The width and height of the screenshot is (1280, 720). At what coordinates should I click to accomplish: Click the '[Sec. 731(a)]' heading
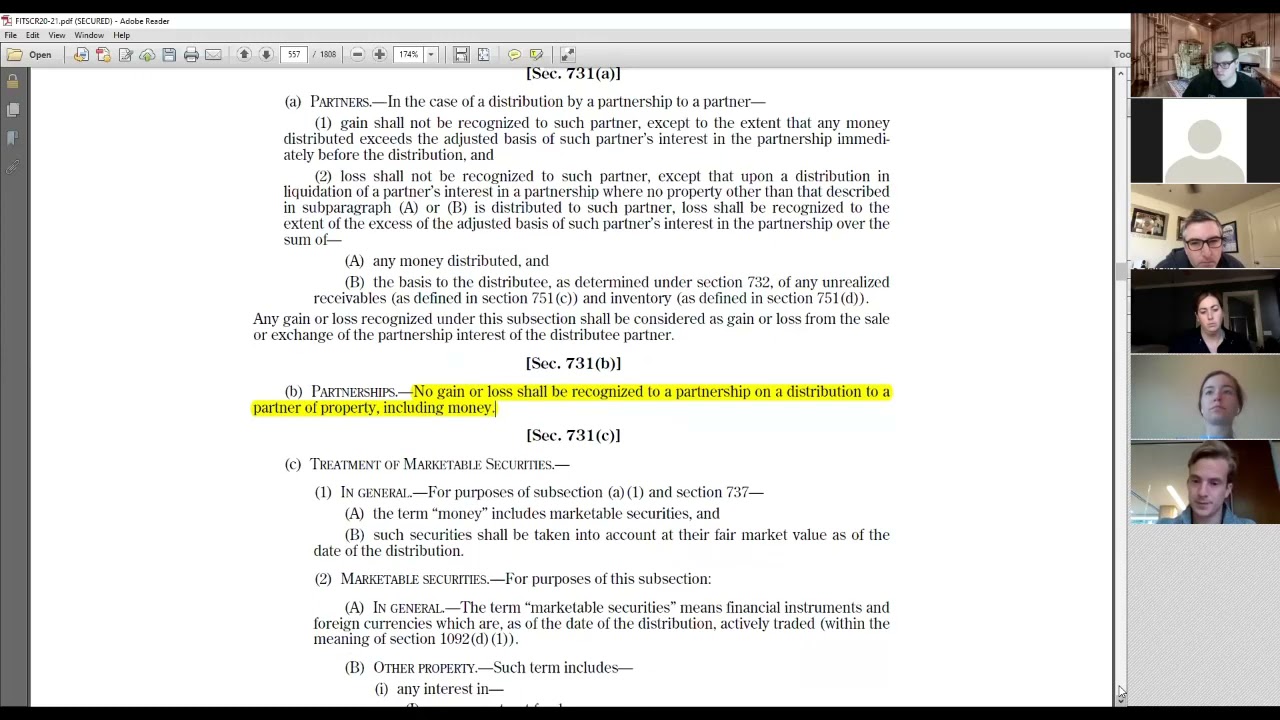pos(573,74)
